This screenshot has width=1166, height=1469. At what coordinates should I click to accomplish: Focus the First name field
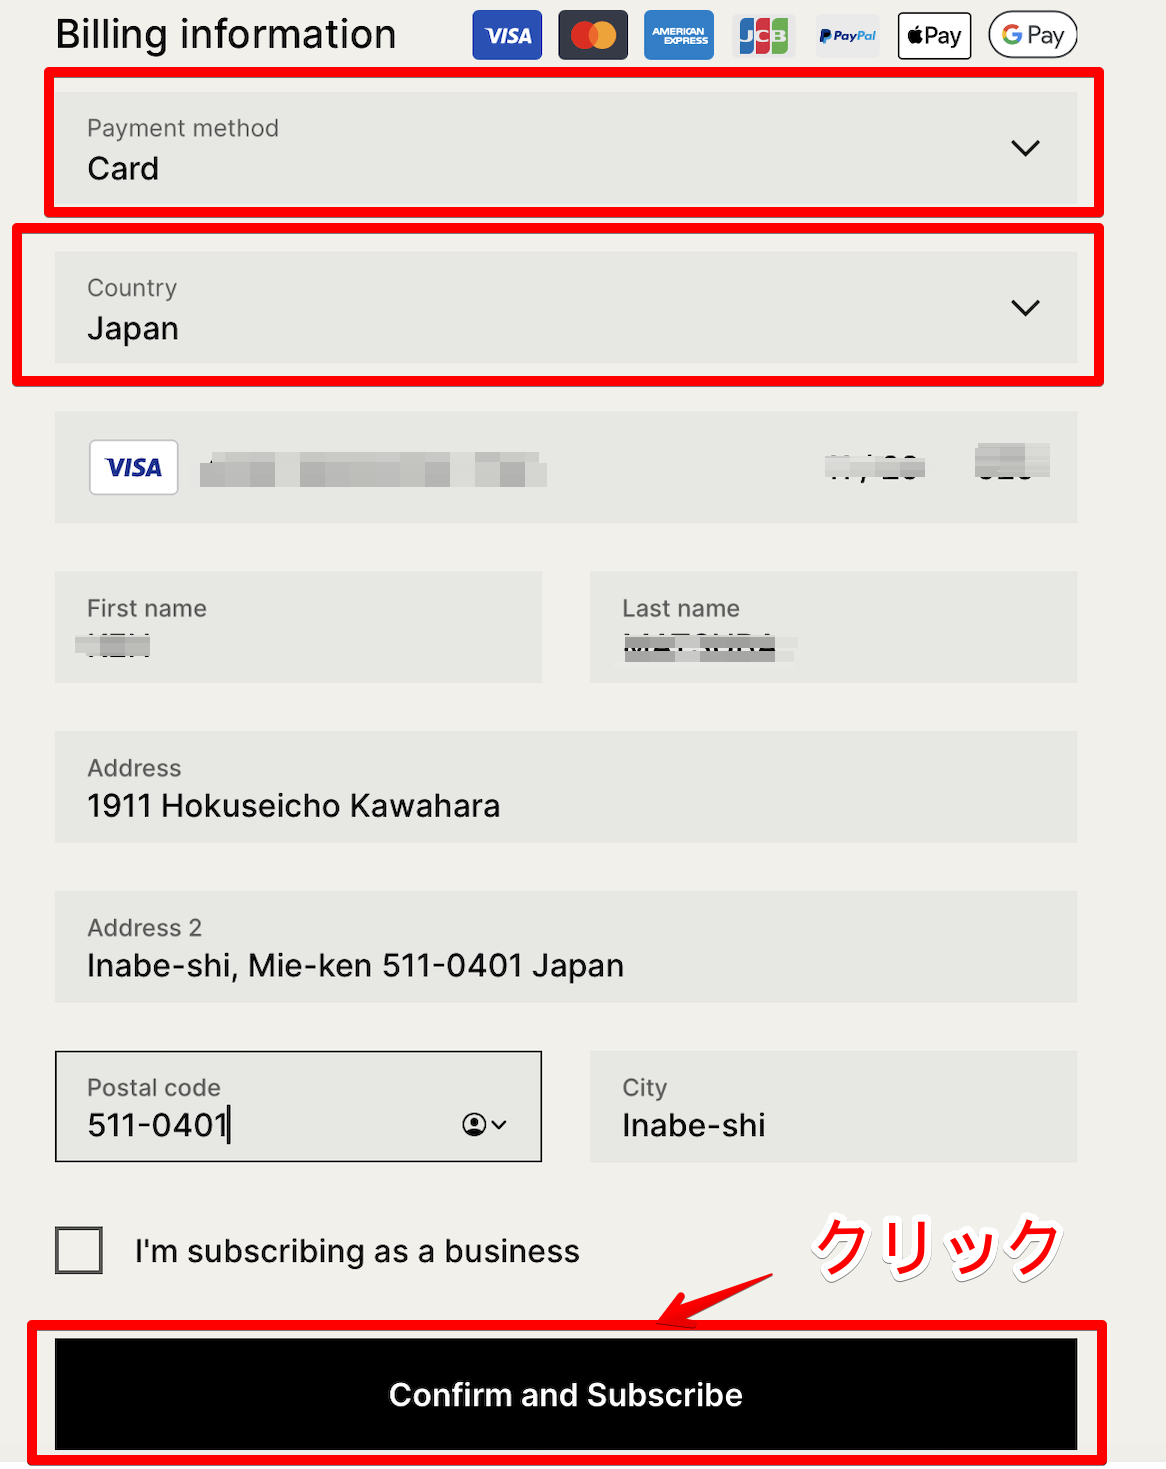[x=299, y=627]
